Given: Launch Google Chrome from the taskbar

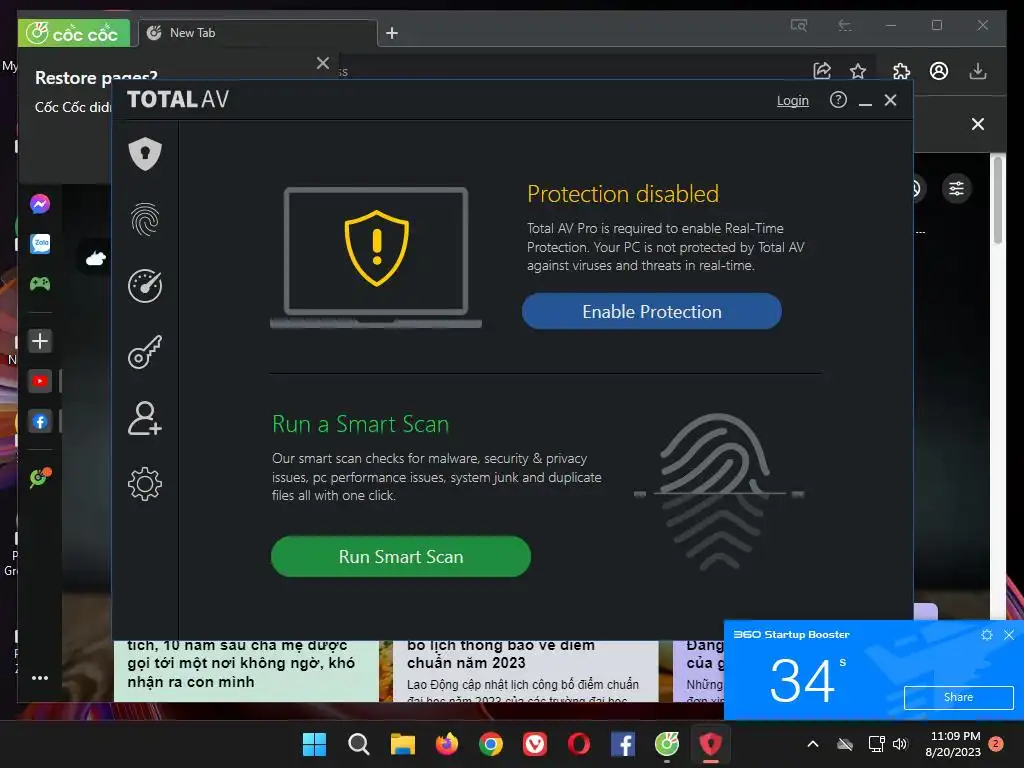Looking at the screenshot, I should point(490,744).
